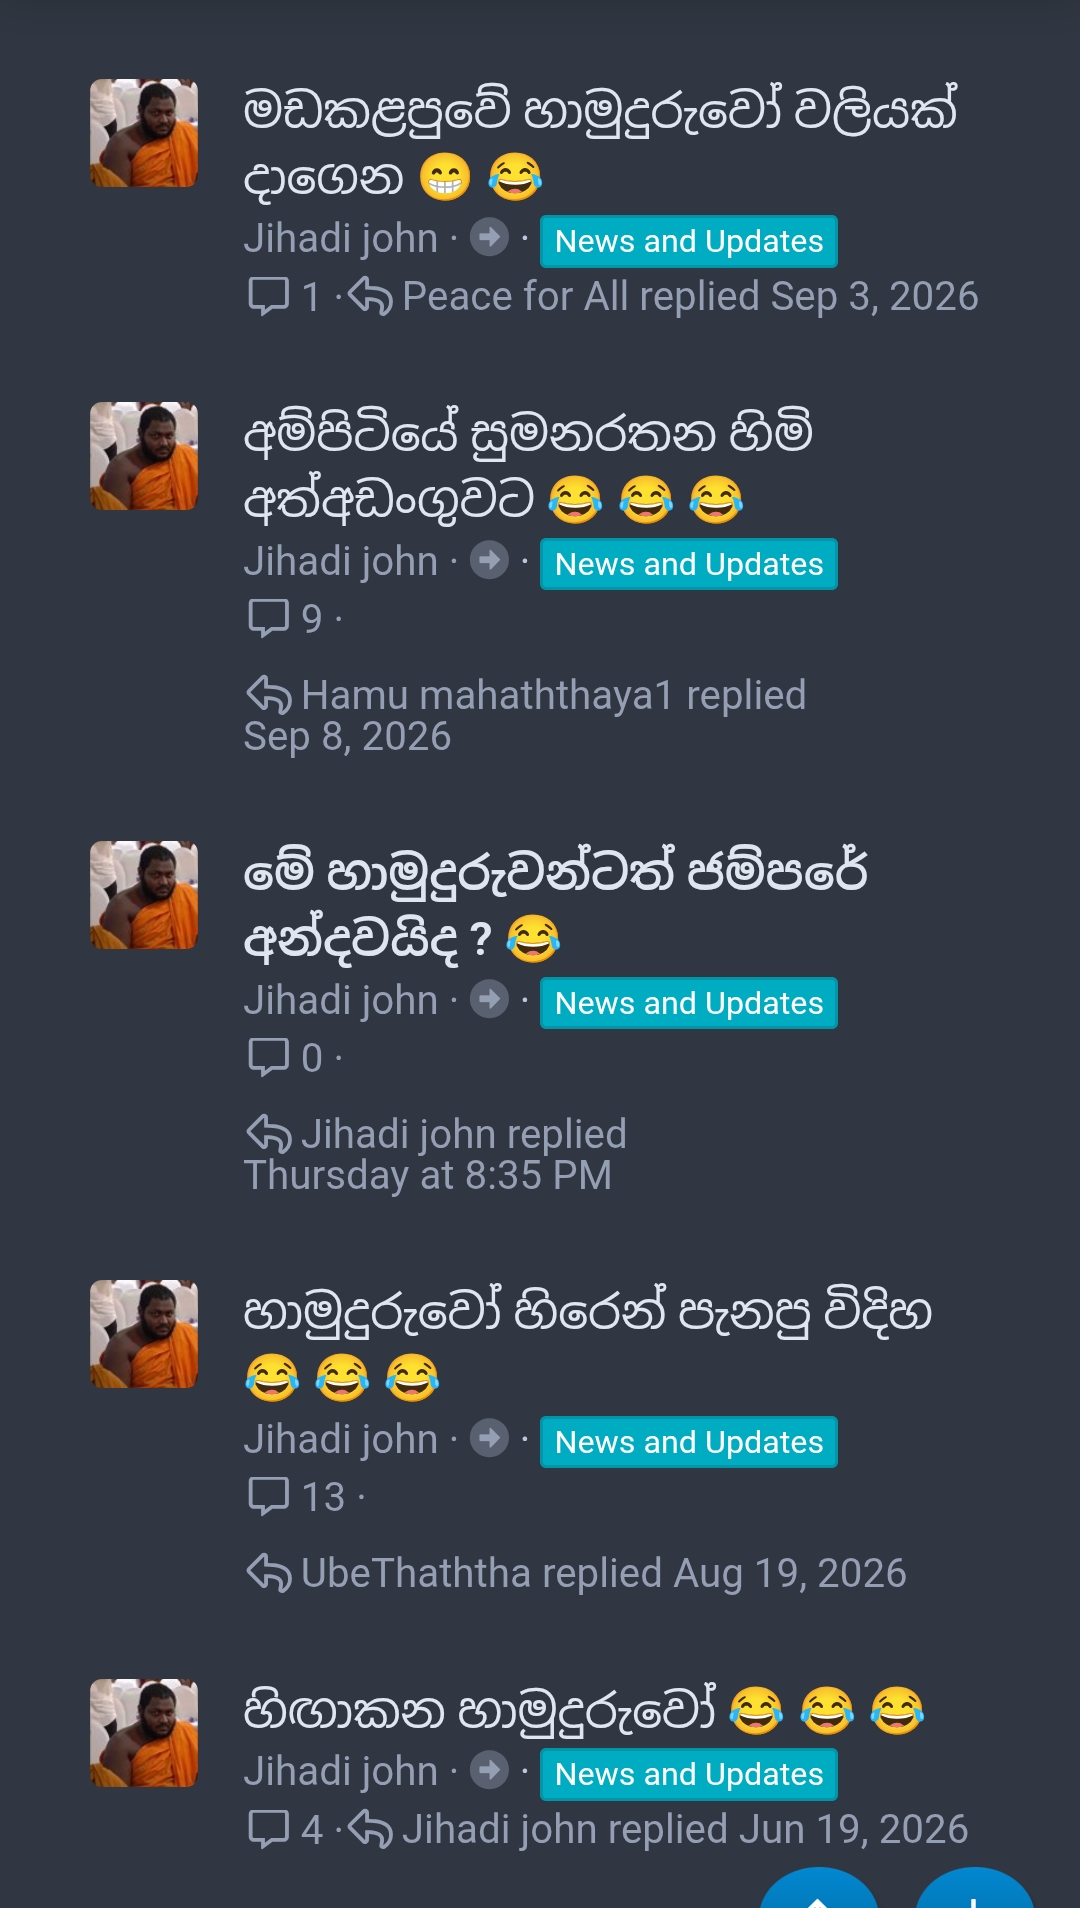Open News and Updates tag on last thread
Screen dimensions: 1080x1908
[689, 1774]
